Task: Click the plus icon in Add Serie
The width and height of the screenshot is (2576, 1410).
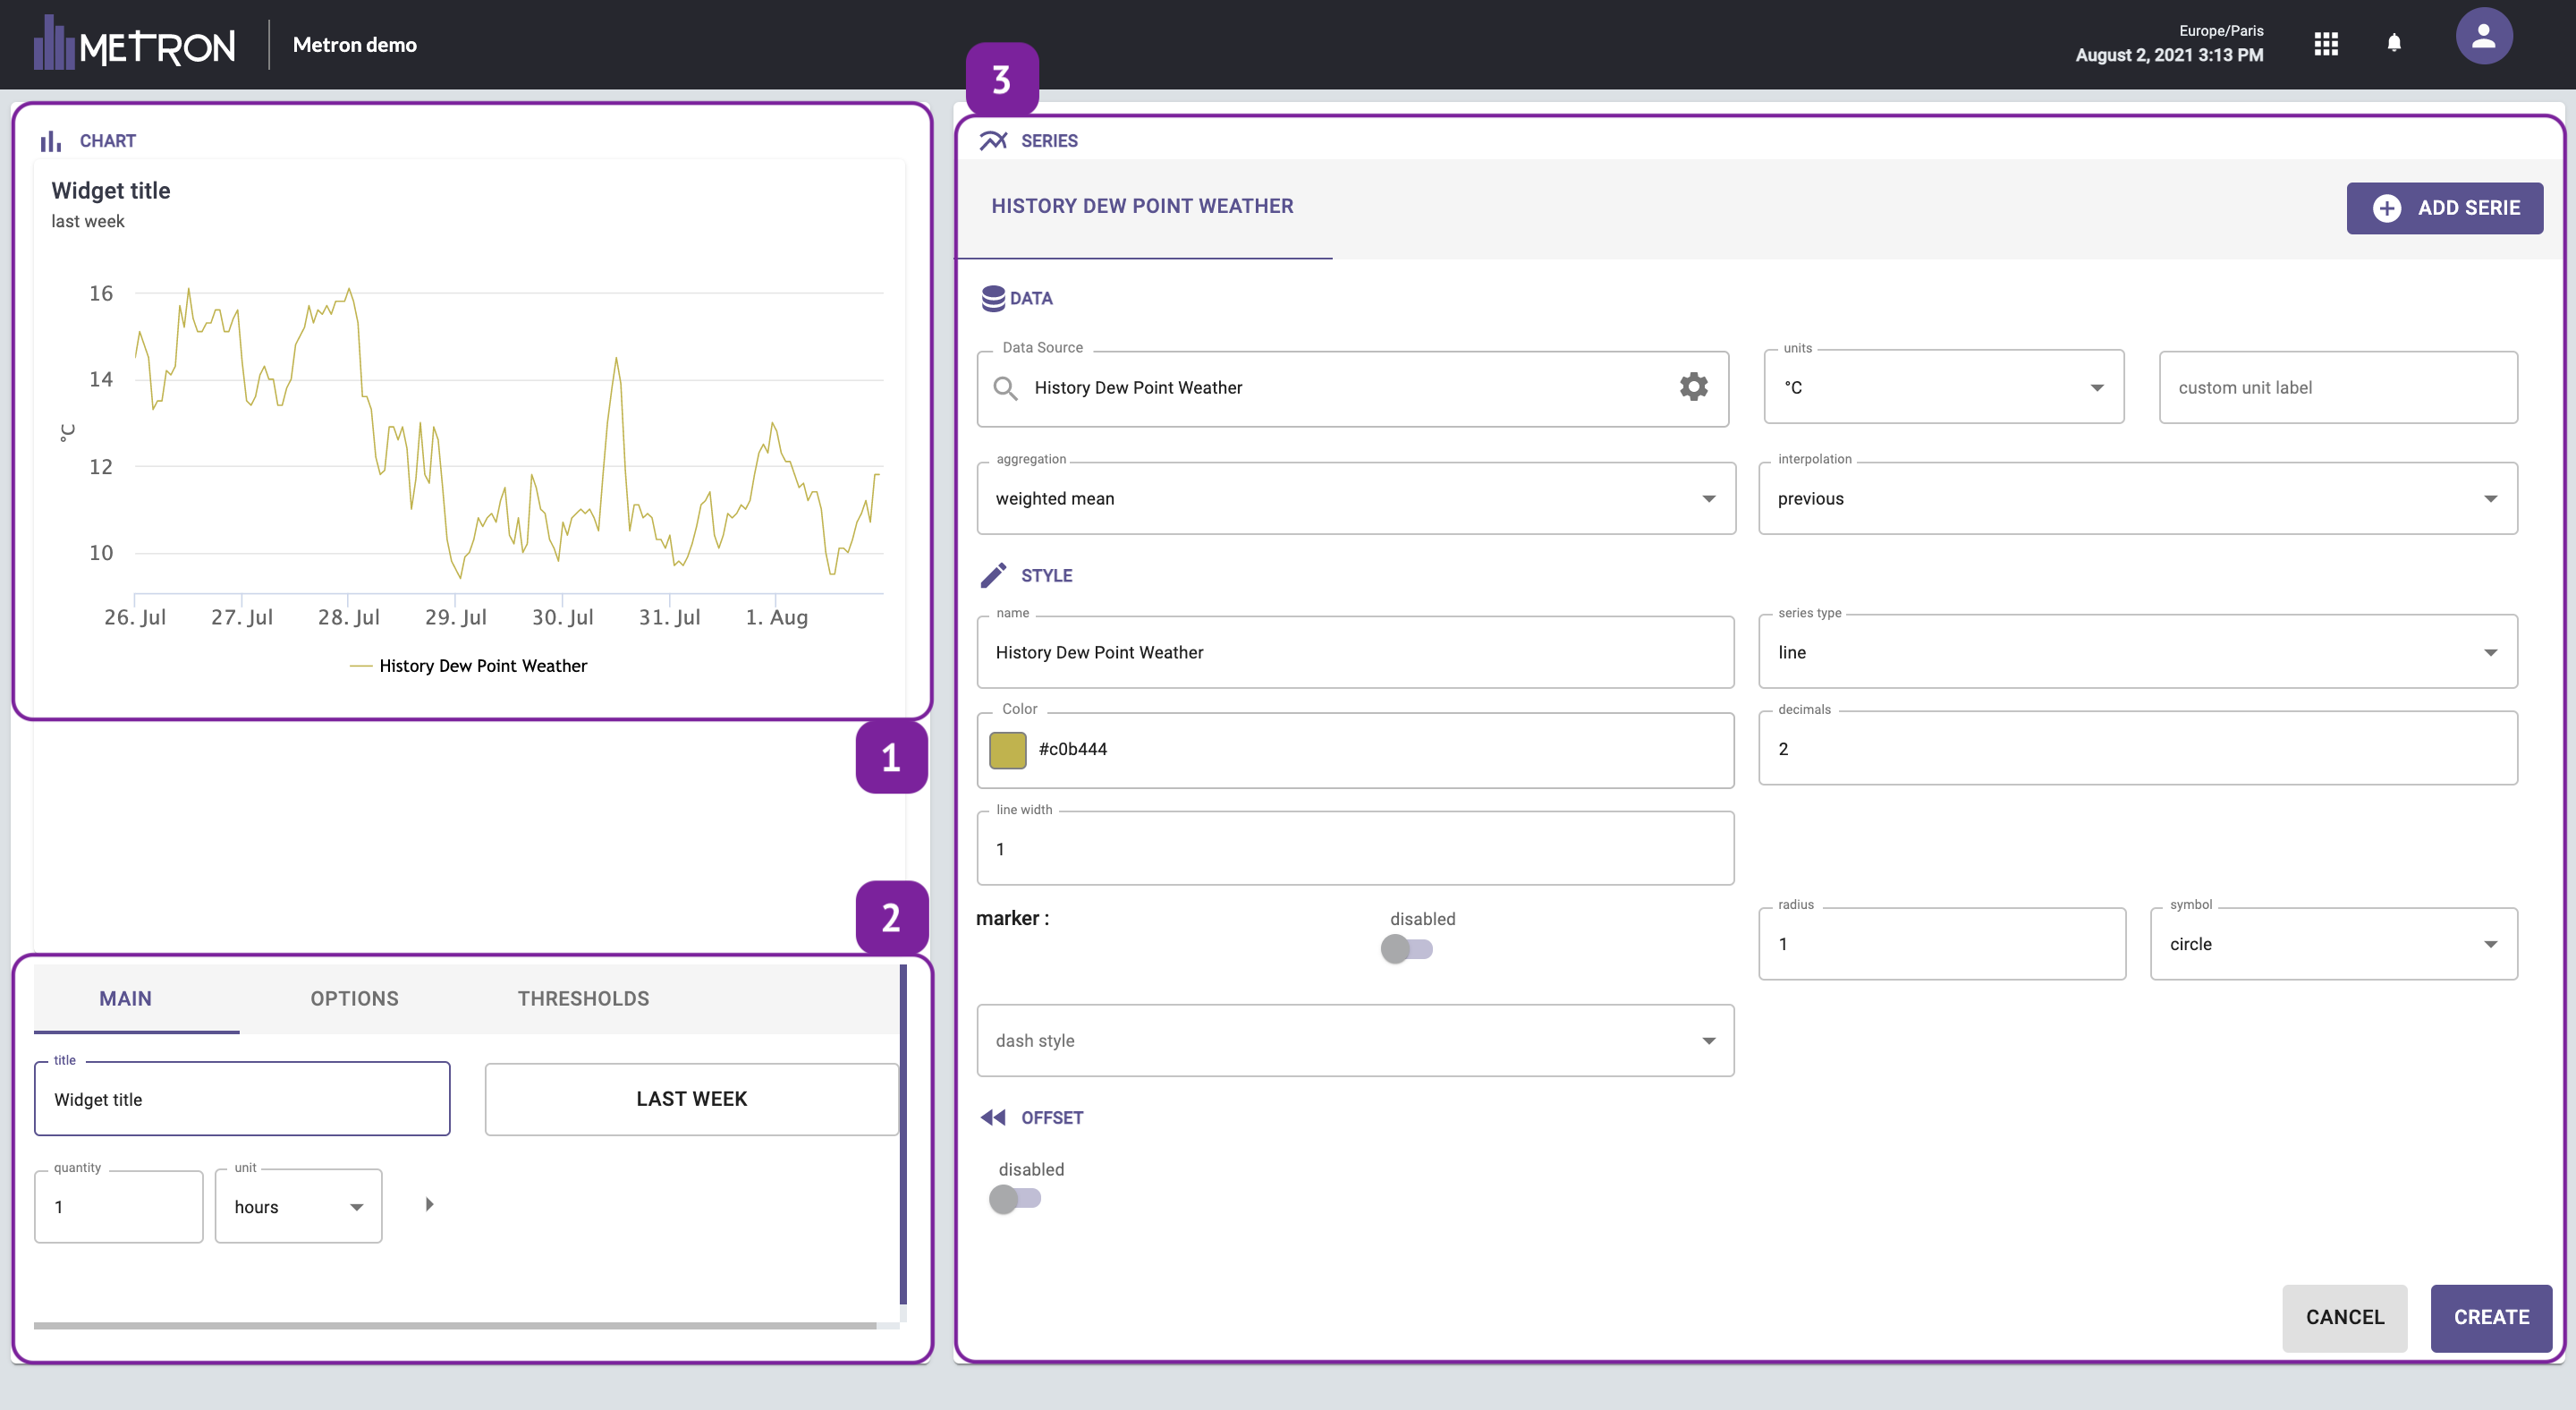Action: pos(2387,208)
